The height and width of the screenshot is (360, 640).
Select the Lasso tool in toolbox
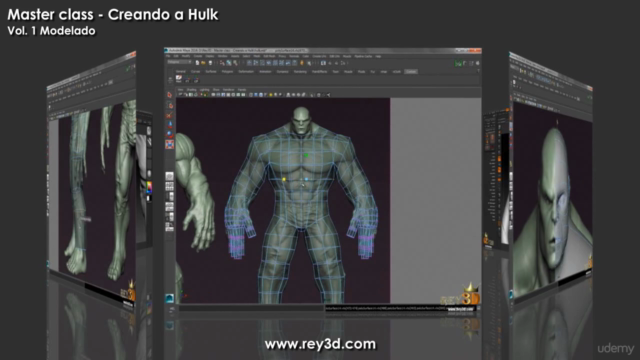tap(170, 105)
